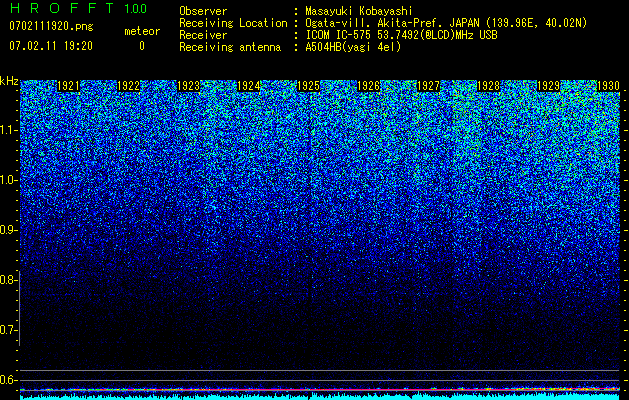Click the cyan amplitude bar graph at bottom

(x=320, y=397)
